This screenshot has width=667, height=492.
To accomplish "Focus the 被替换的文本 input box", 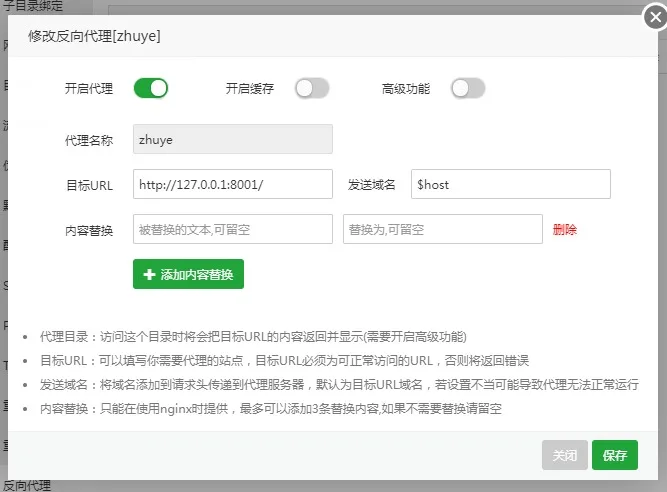I will click(x=233, y=229).
